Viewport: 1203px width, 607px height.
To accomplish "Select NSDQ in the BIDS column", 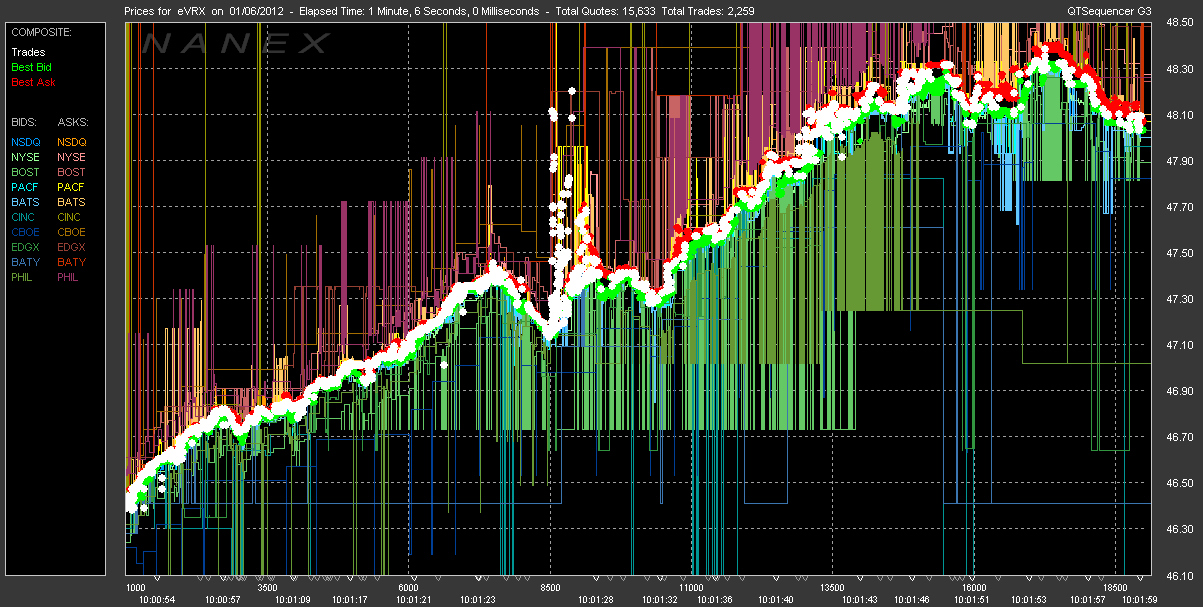I will click(25, 142).
